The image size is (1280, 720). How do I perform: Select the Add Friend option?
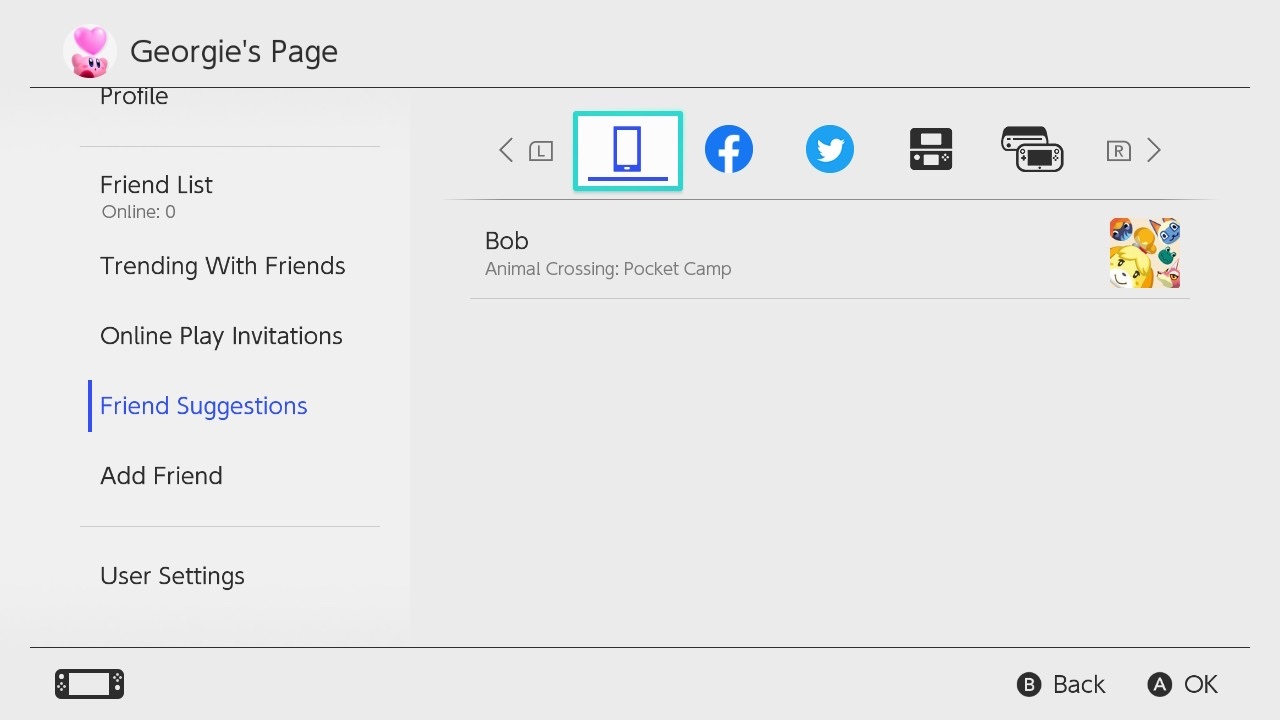tap(161, 476)
